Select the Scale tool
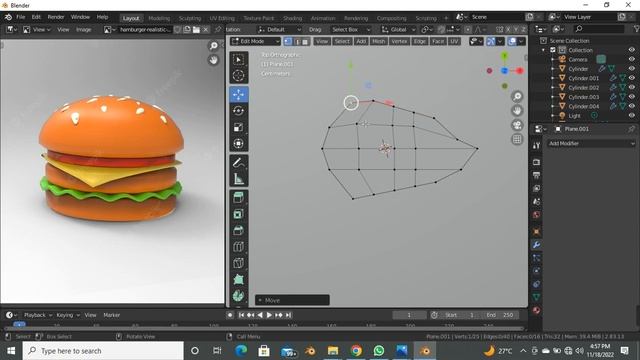The image size is (640, 360). coord(239,127)
